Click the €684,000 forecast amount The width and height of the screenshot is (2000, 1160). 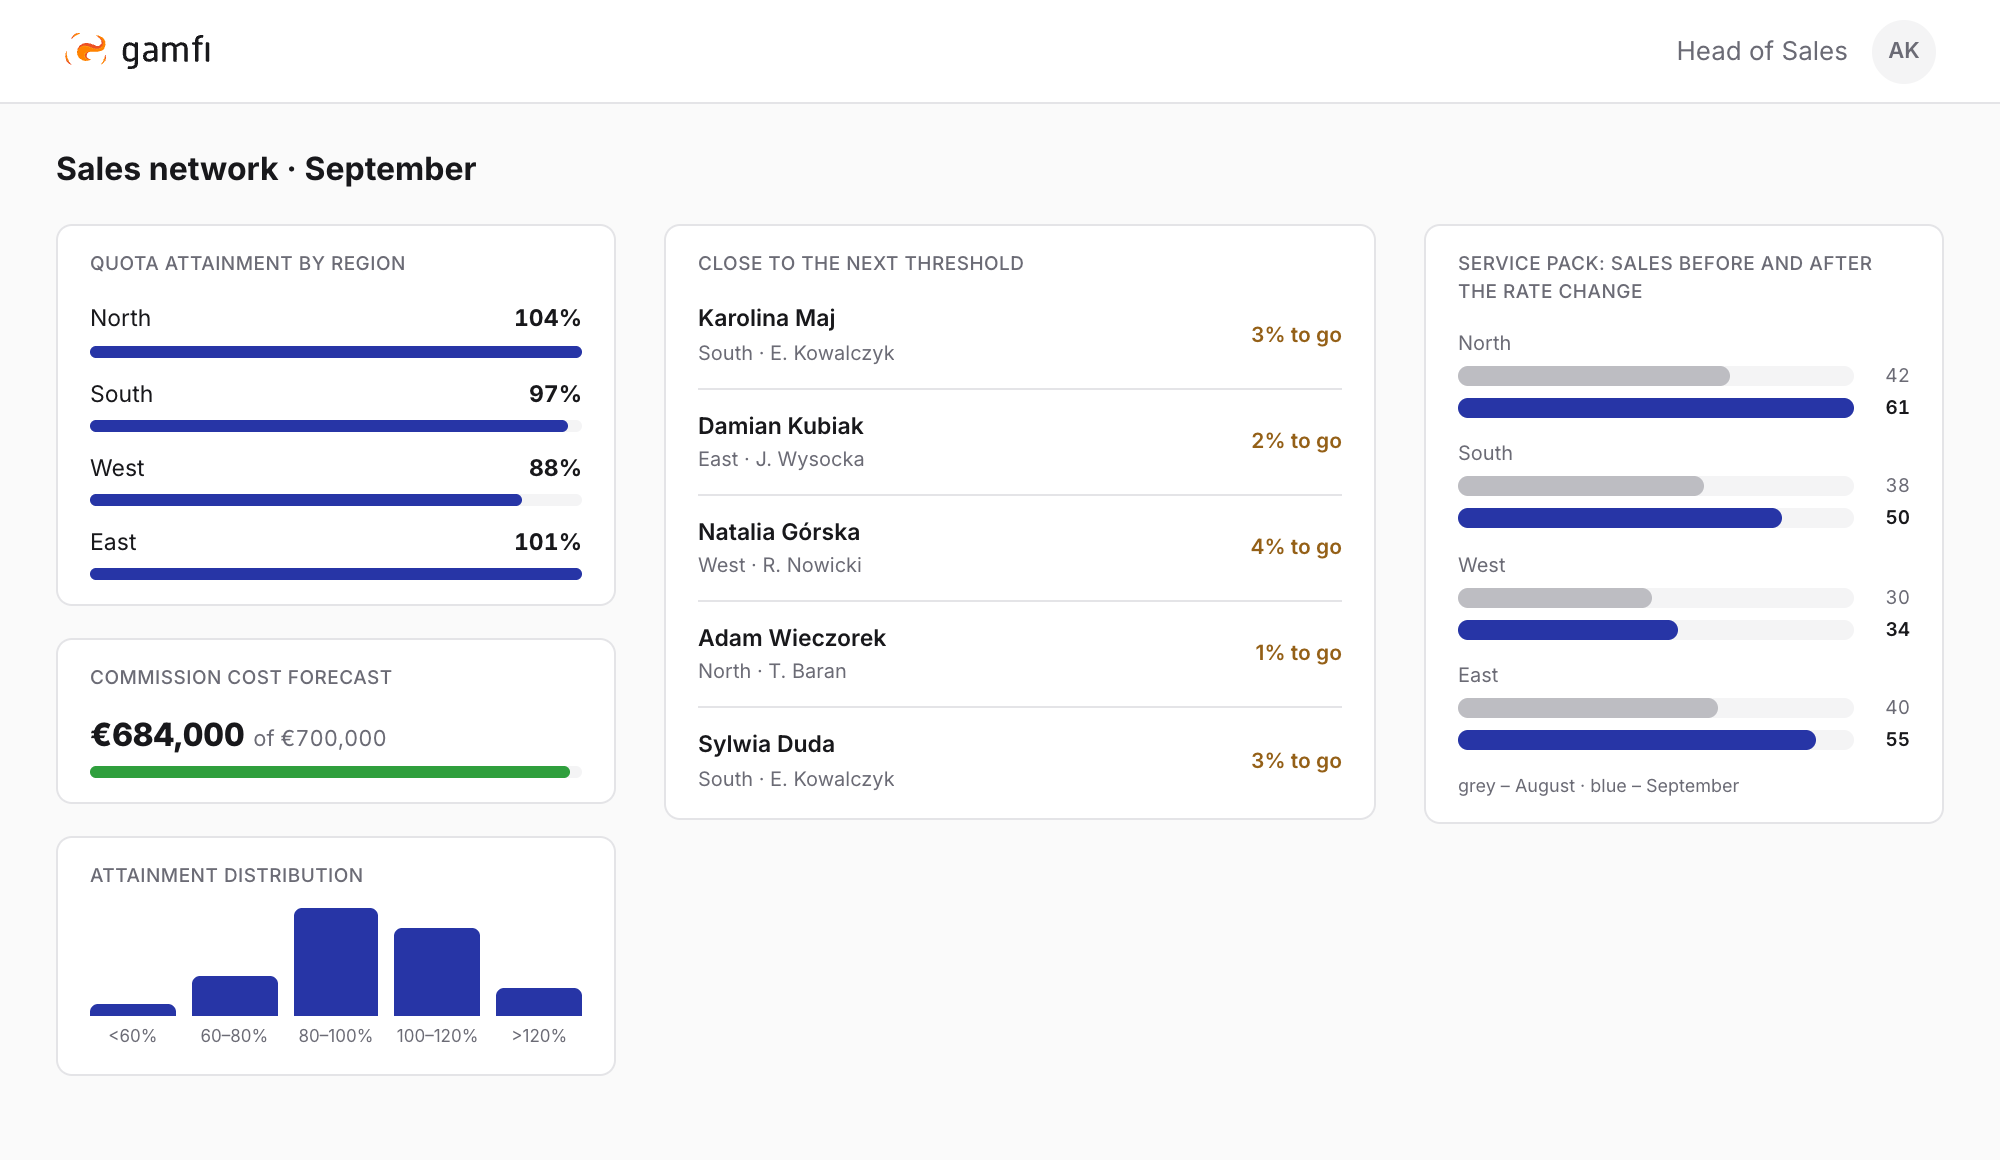[x=167, y=735]
